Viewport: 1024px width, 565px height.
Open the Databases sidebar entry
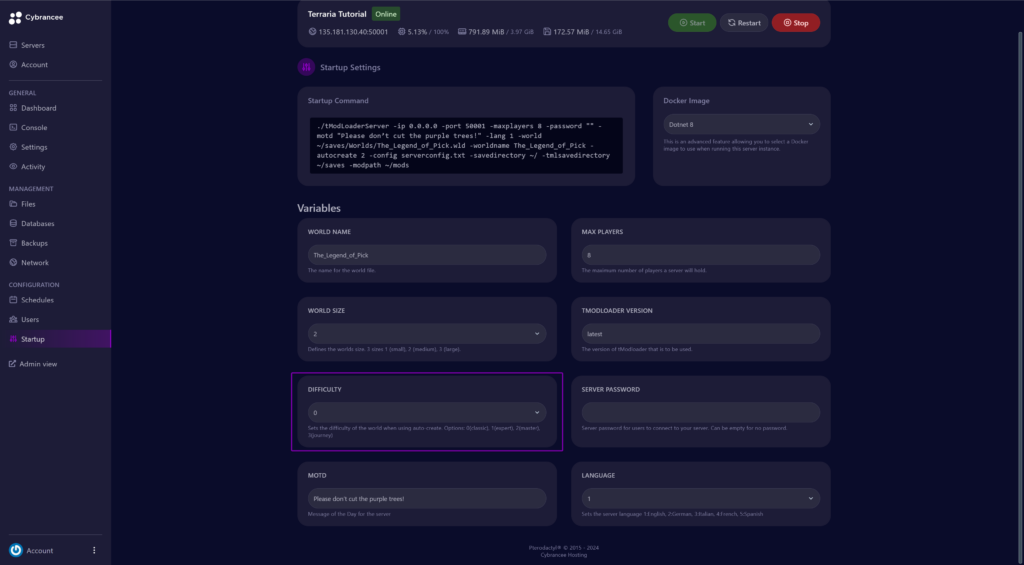[37, 223]
